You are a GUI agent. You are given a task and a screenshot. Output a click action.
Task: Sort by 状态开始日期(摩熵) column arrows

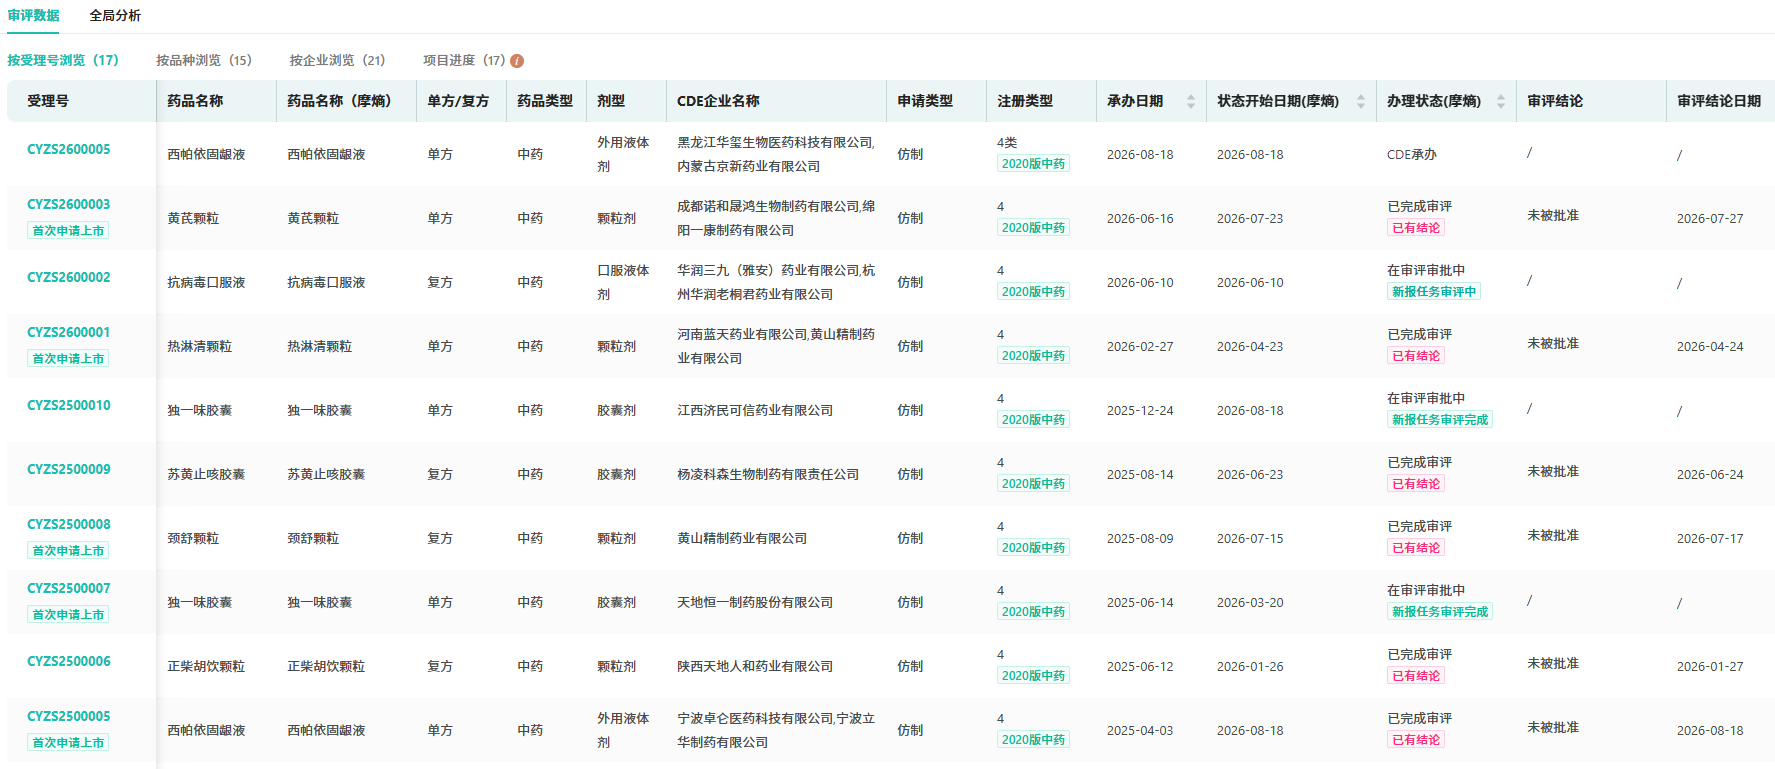[1361, 101]
